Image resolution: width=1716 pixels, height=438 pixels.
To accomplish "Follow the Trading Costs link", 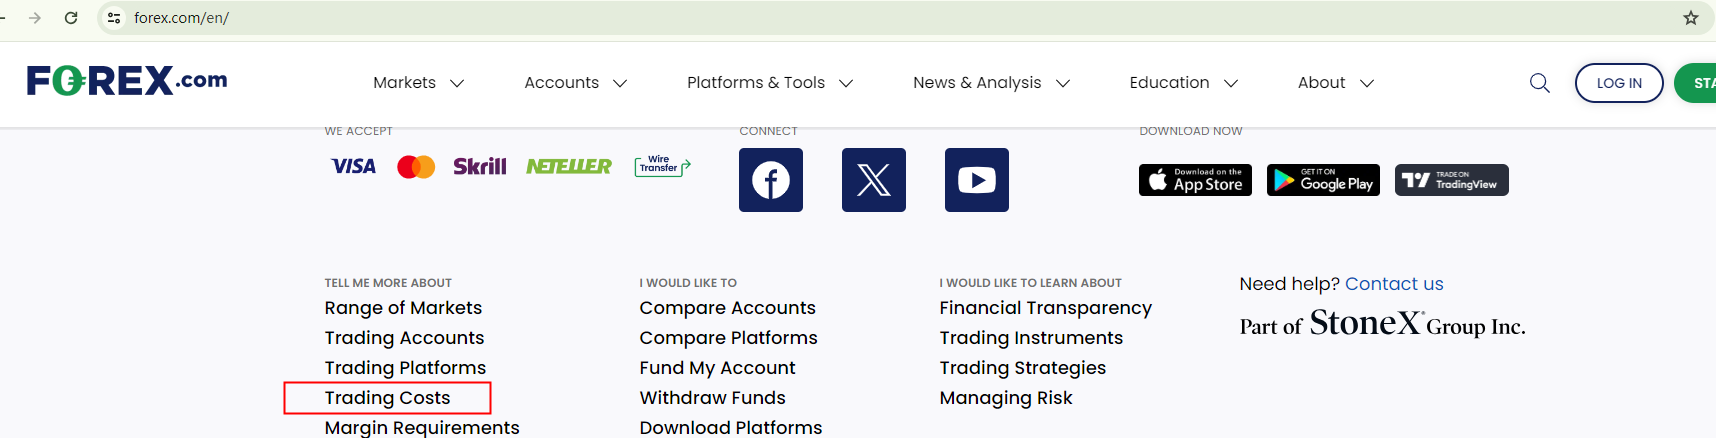I will click(387, 398).
